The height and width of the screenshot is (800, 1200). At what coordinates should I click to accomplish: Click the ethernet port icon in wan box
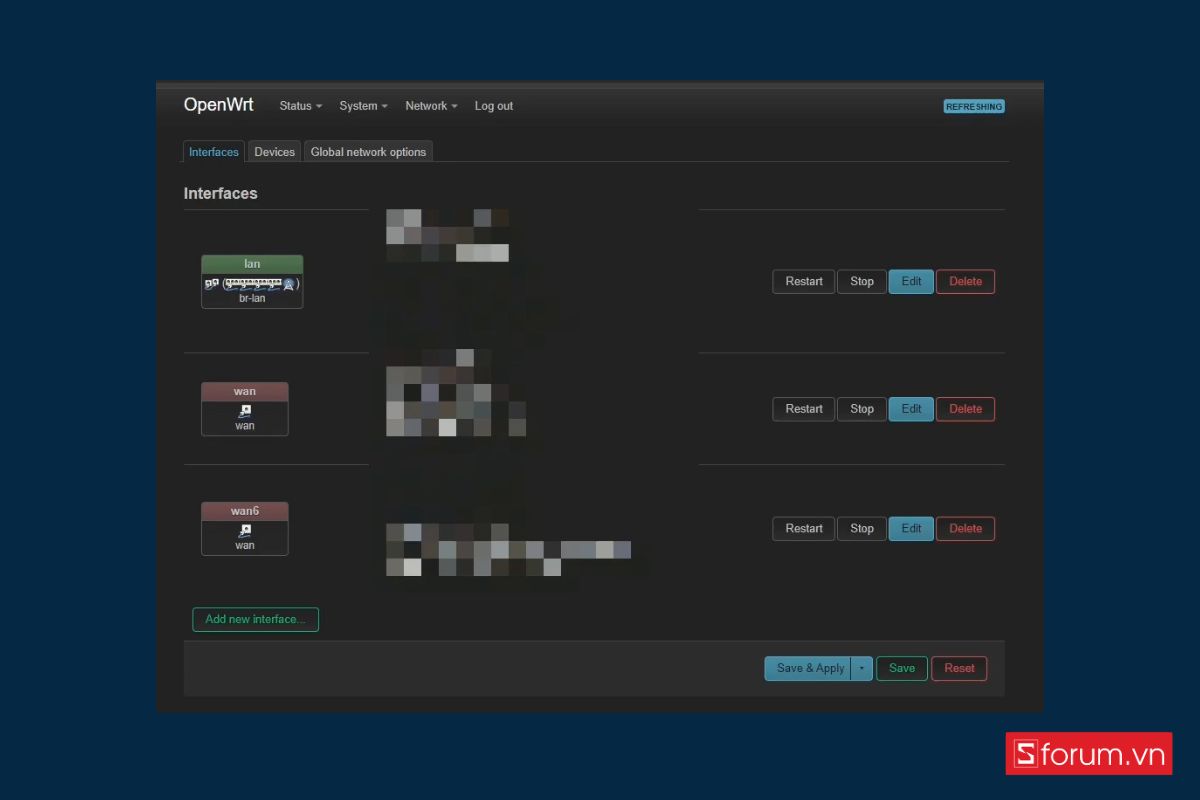(x=245, y=411)
